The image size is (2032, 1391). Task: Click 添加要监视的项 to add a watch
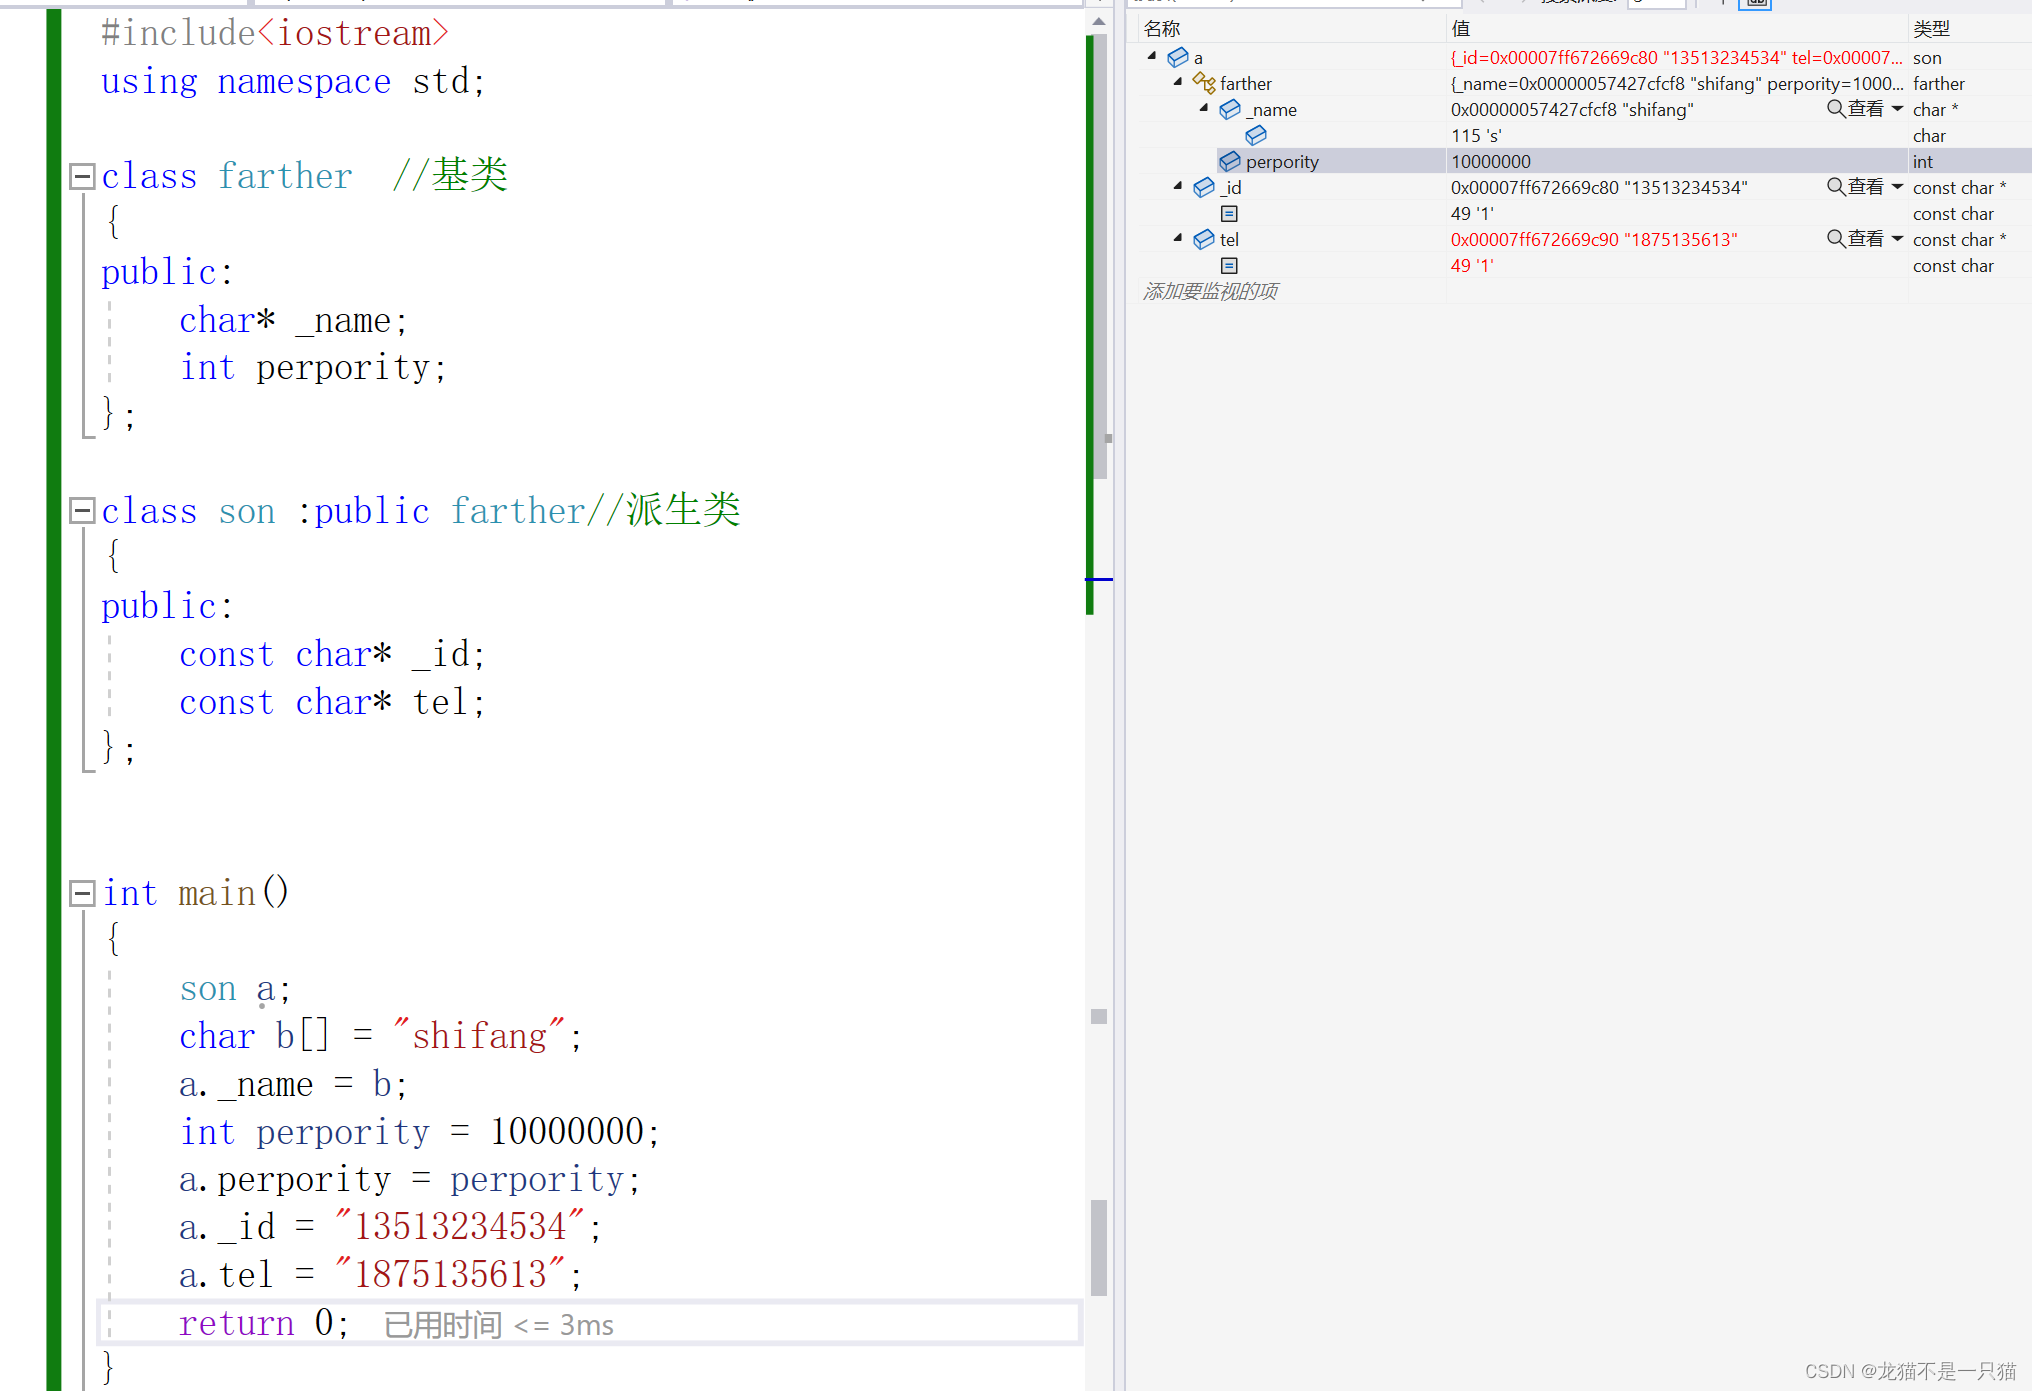1210,291
